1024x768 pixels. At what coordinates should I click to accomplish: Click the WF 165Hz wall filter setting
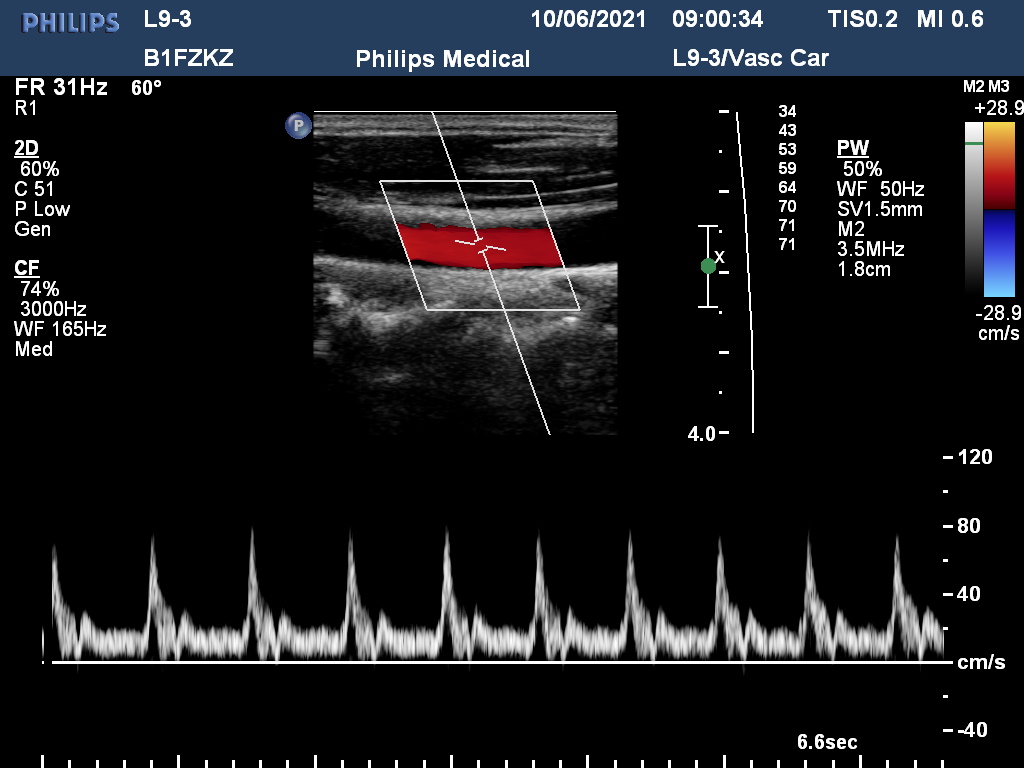[x=60, y=329]
